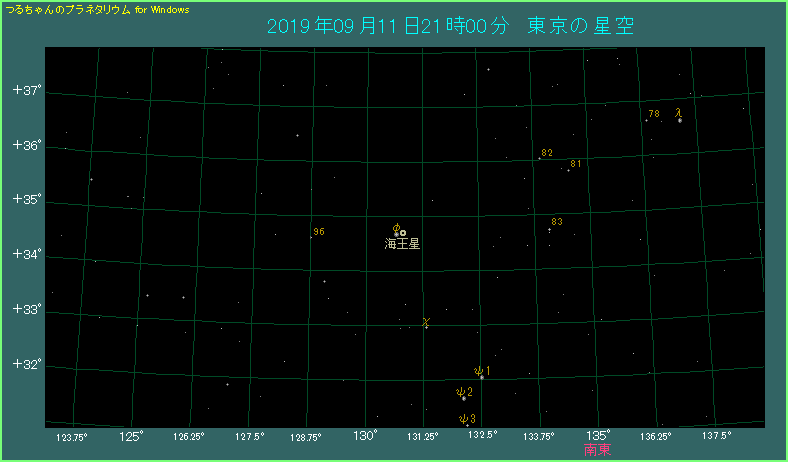Select star number 81
The width and height of the screenshot is (788, 462).
click(568, 170)
